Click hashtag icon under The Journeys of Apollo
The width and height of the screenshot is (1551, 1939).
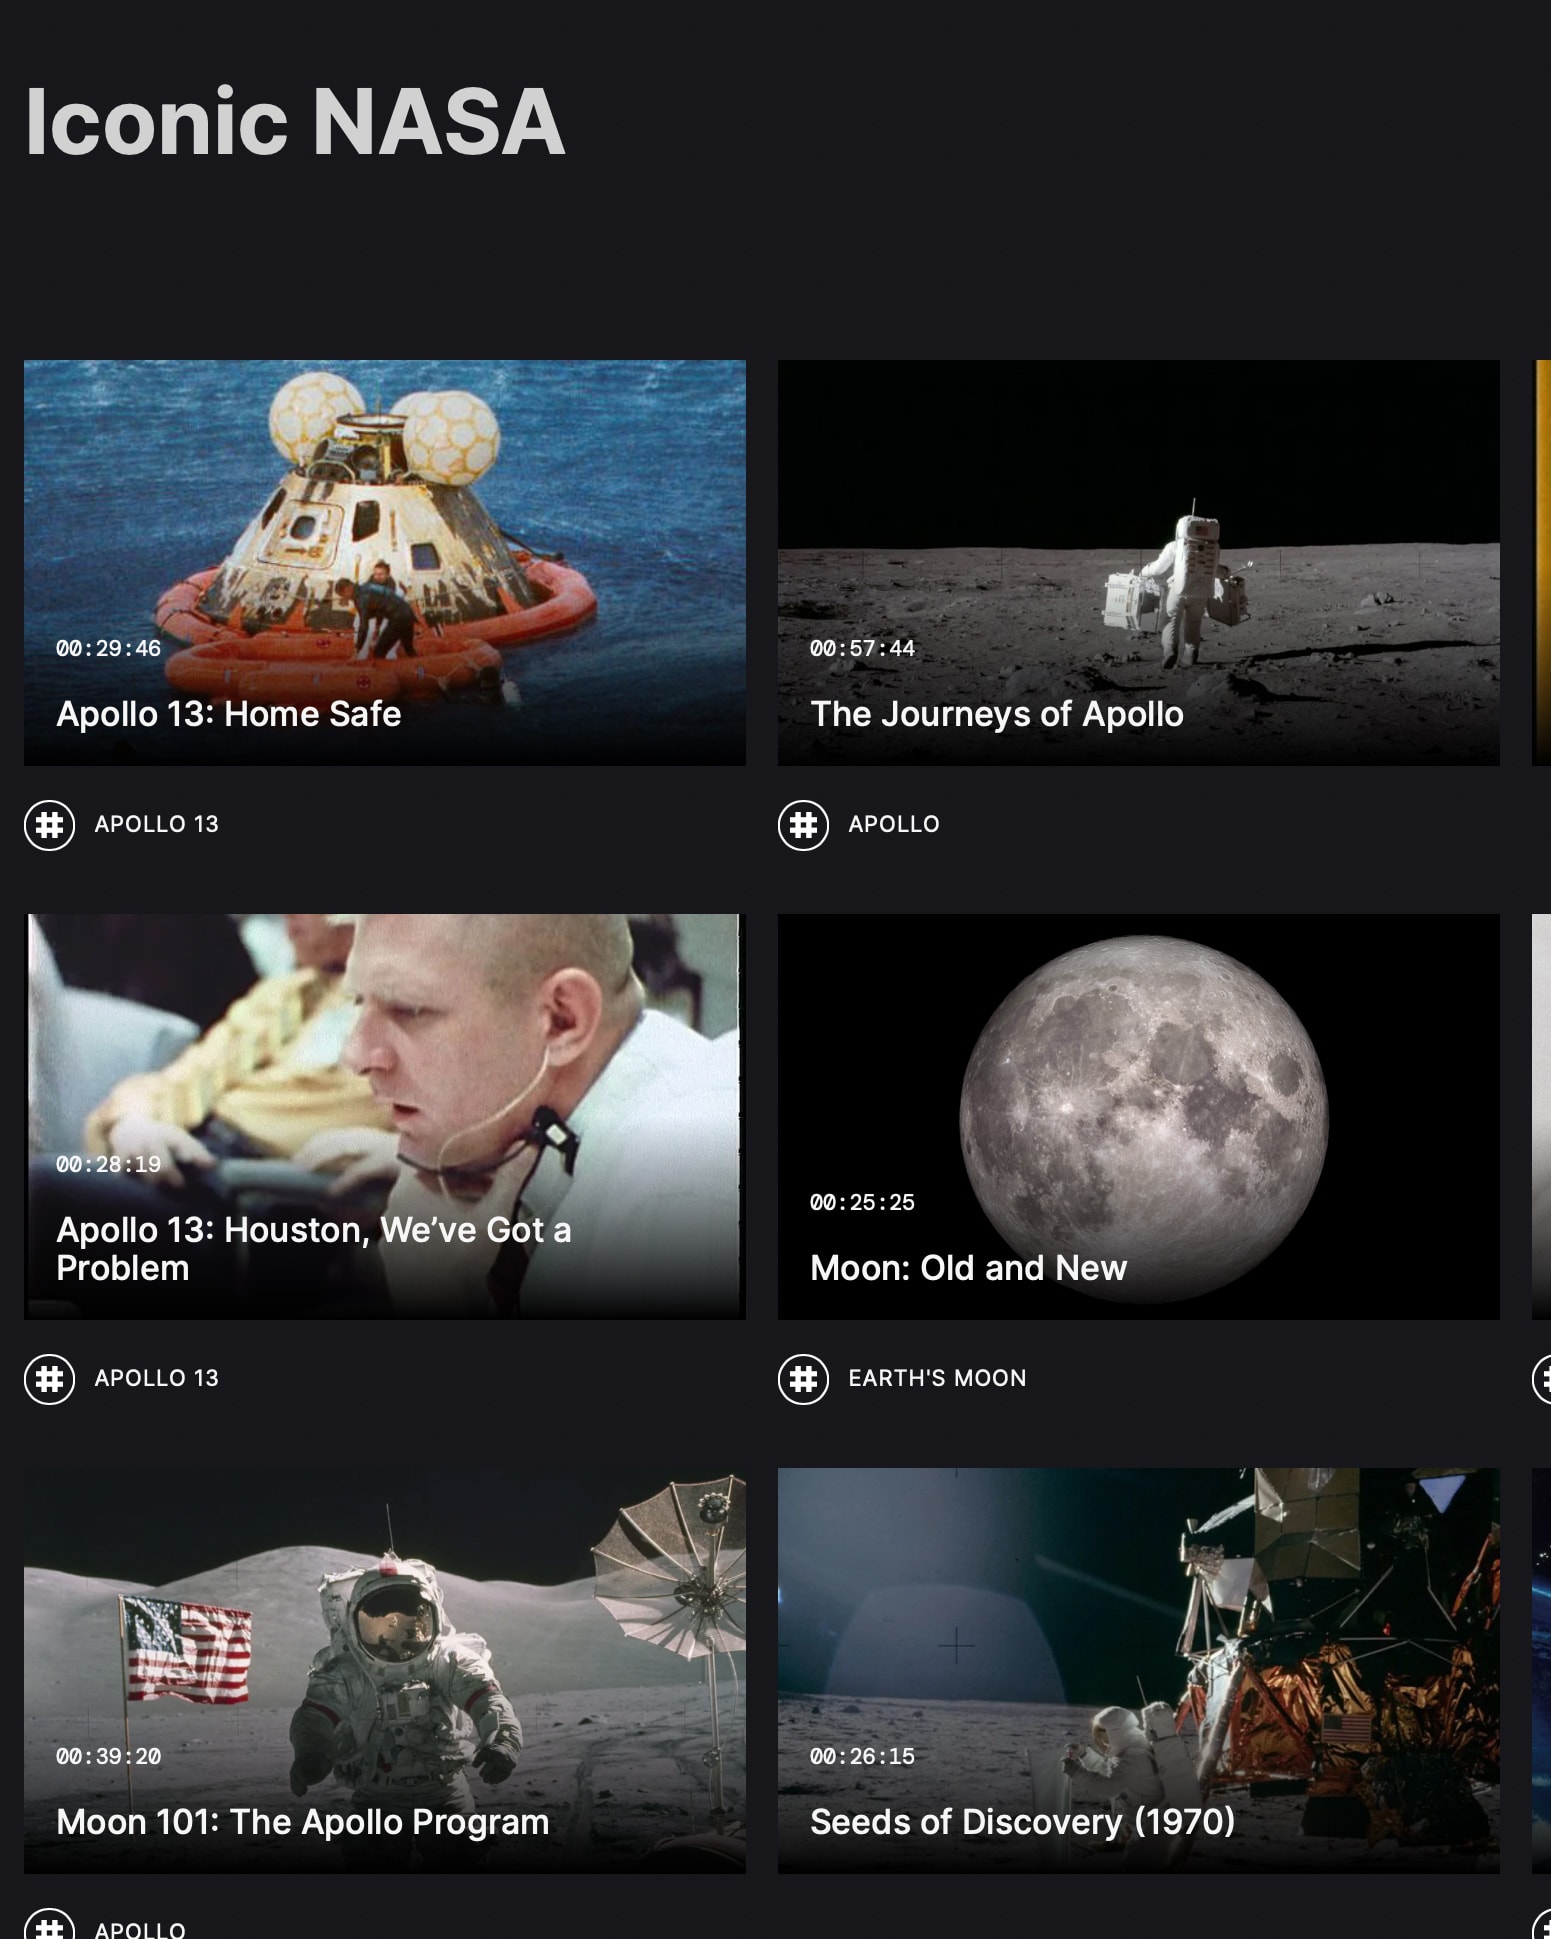coord(803,825)
